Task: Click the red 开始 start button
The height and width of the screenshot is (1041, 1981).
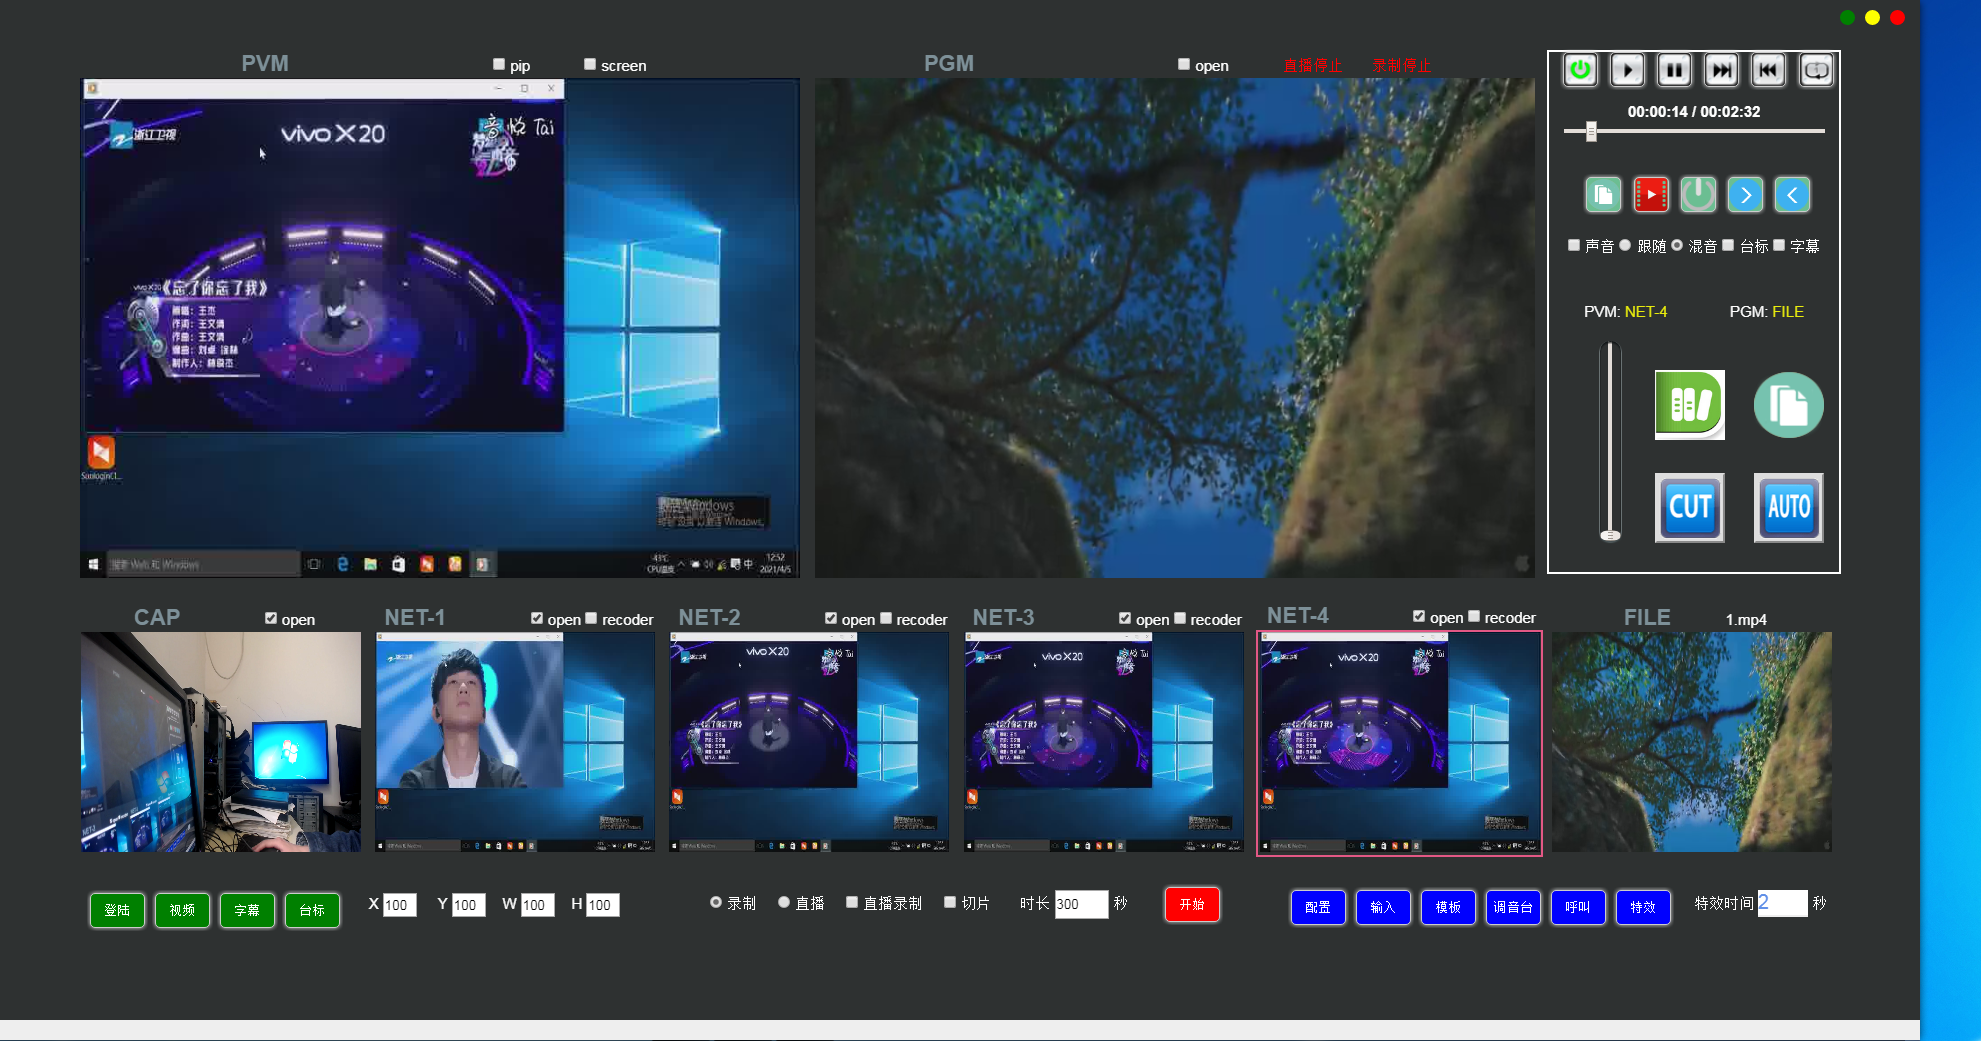Action: click(x=1191, y=905)
